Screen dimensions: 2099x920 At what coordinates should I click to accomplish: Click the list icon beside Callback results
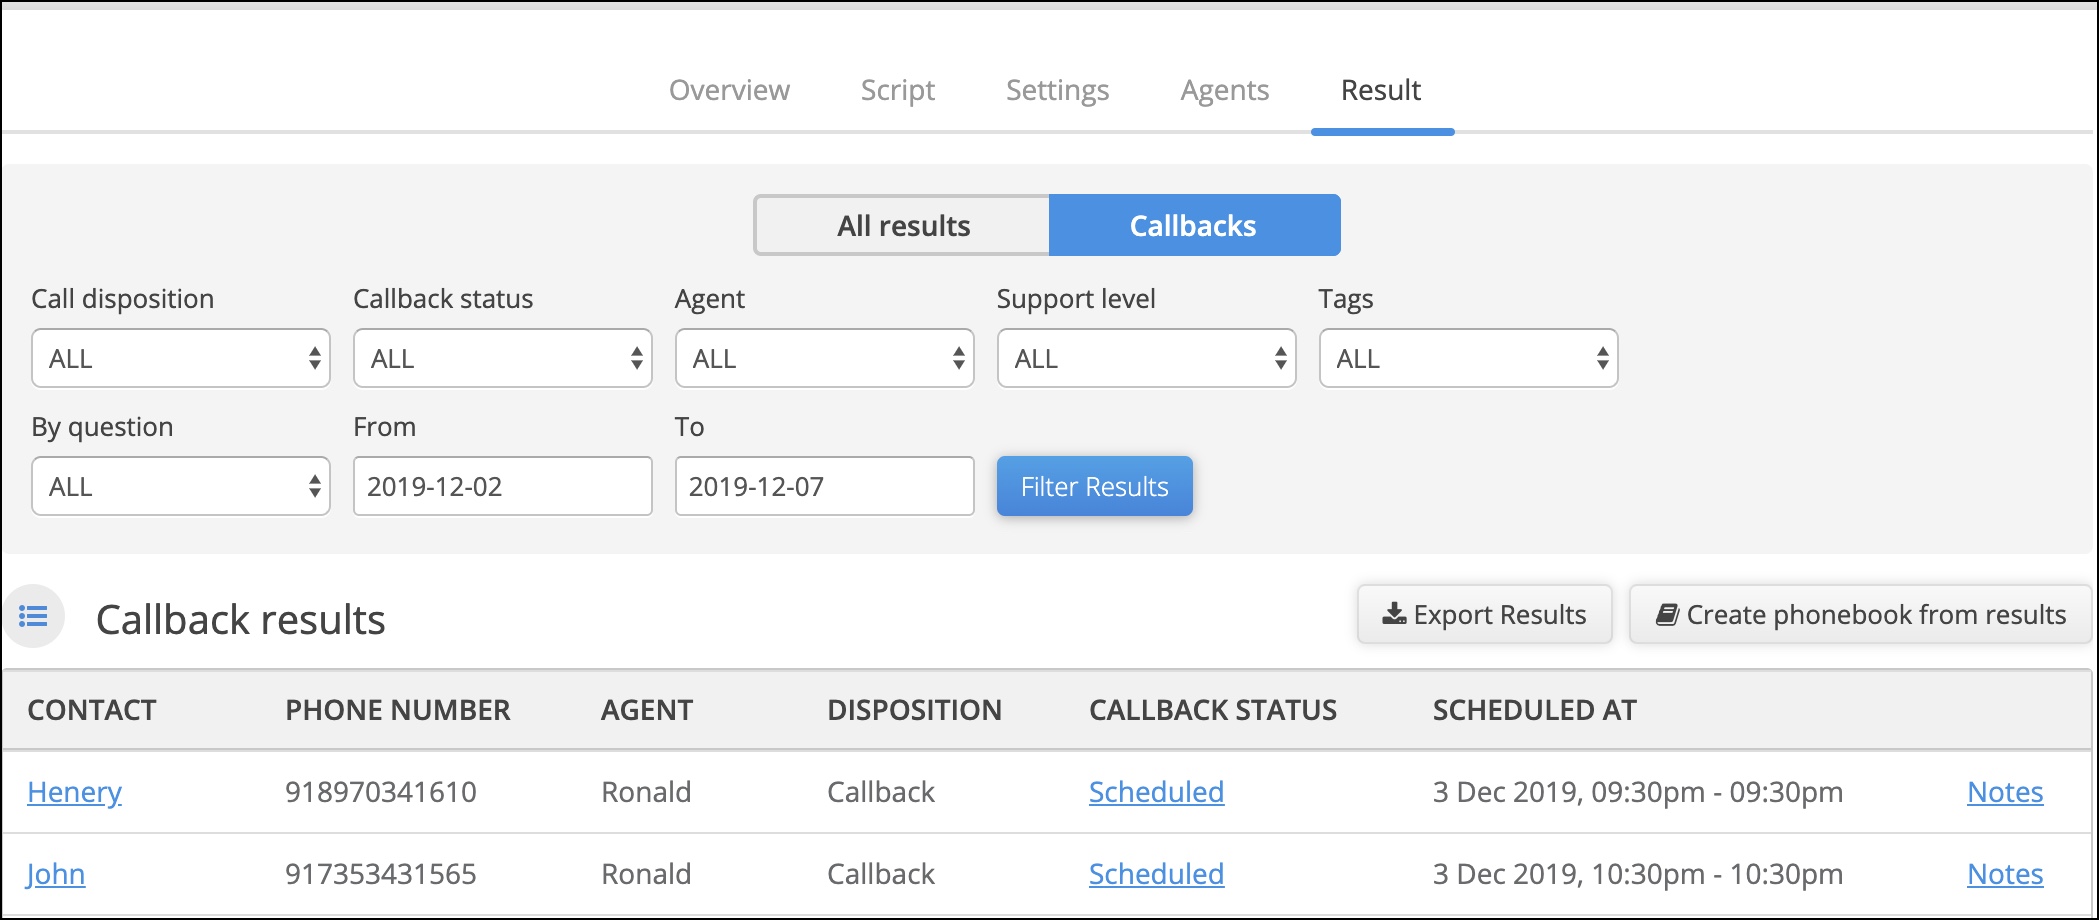click(33, 616)
